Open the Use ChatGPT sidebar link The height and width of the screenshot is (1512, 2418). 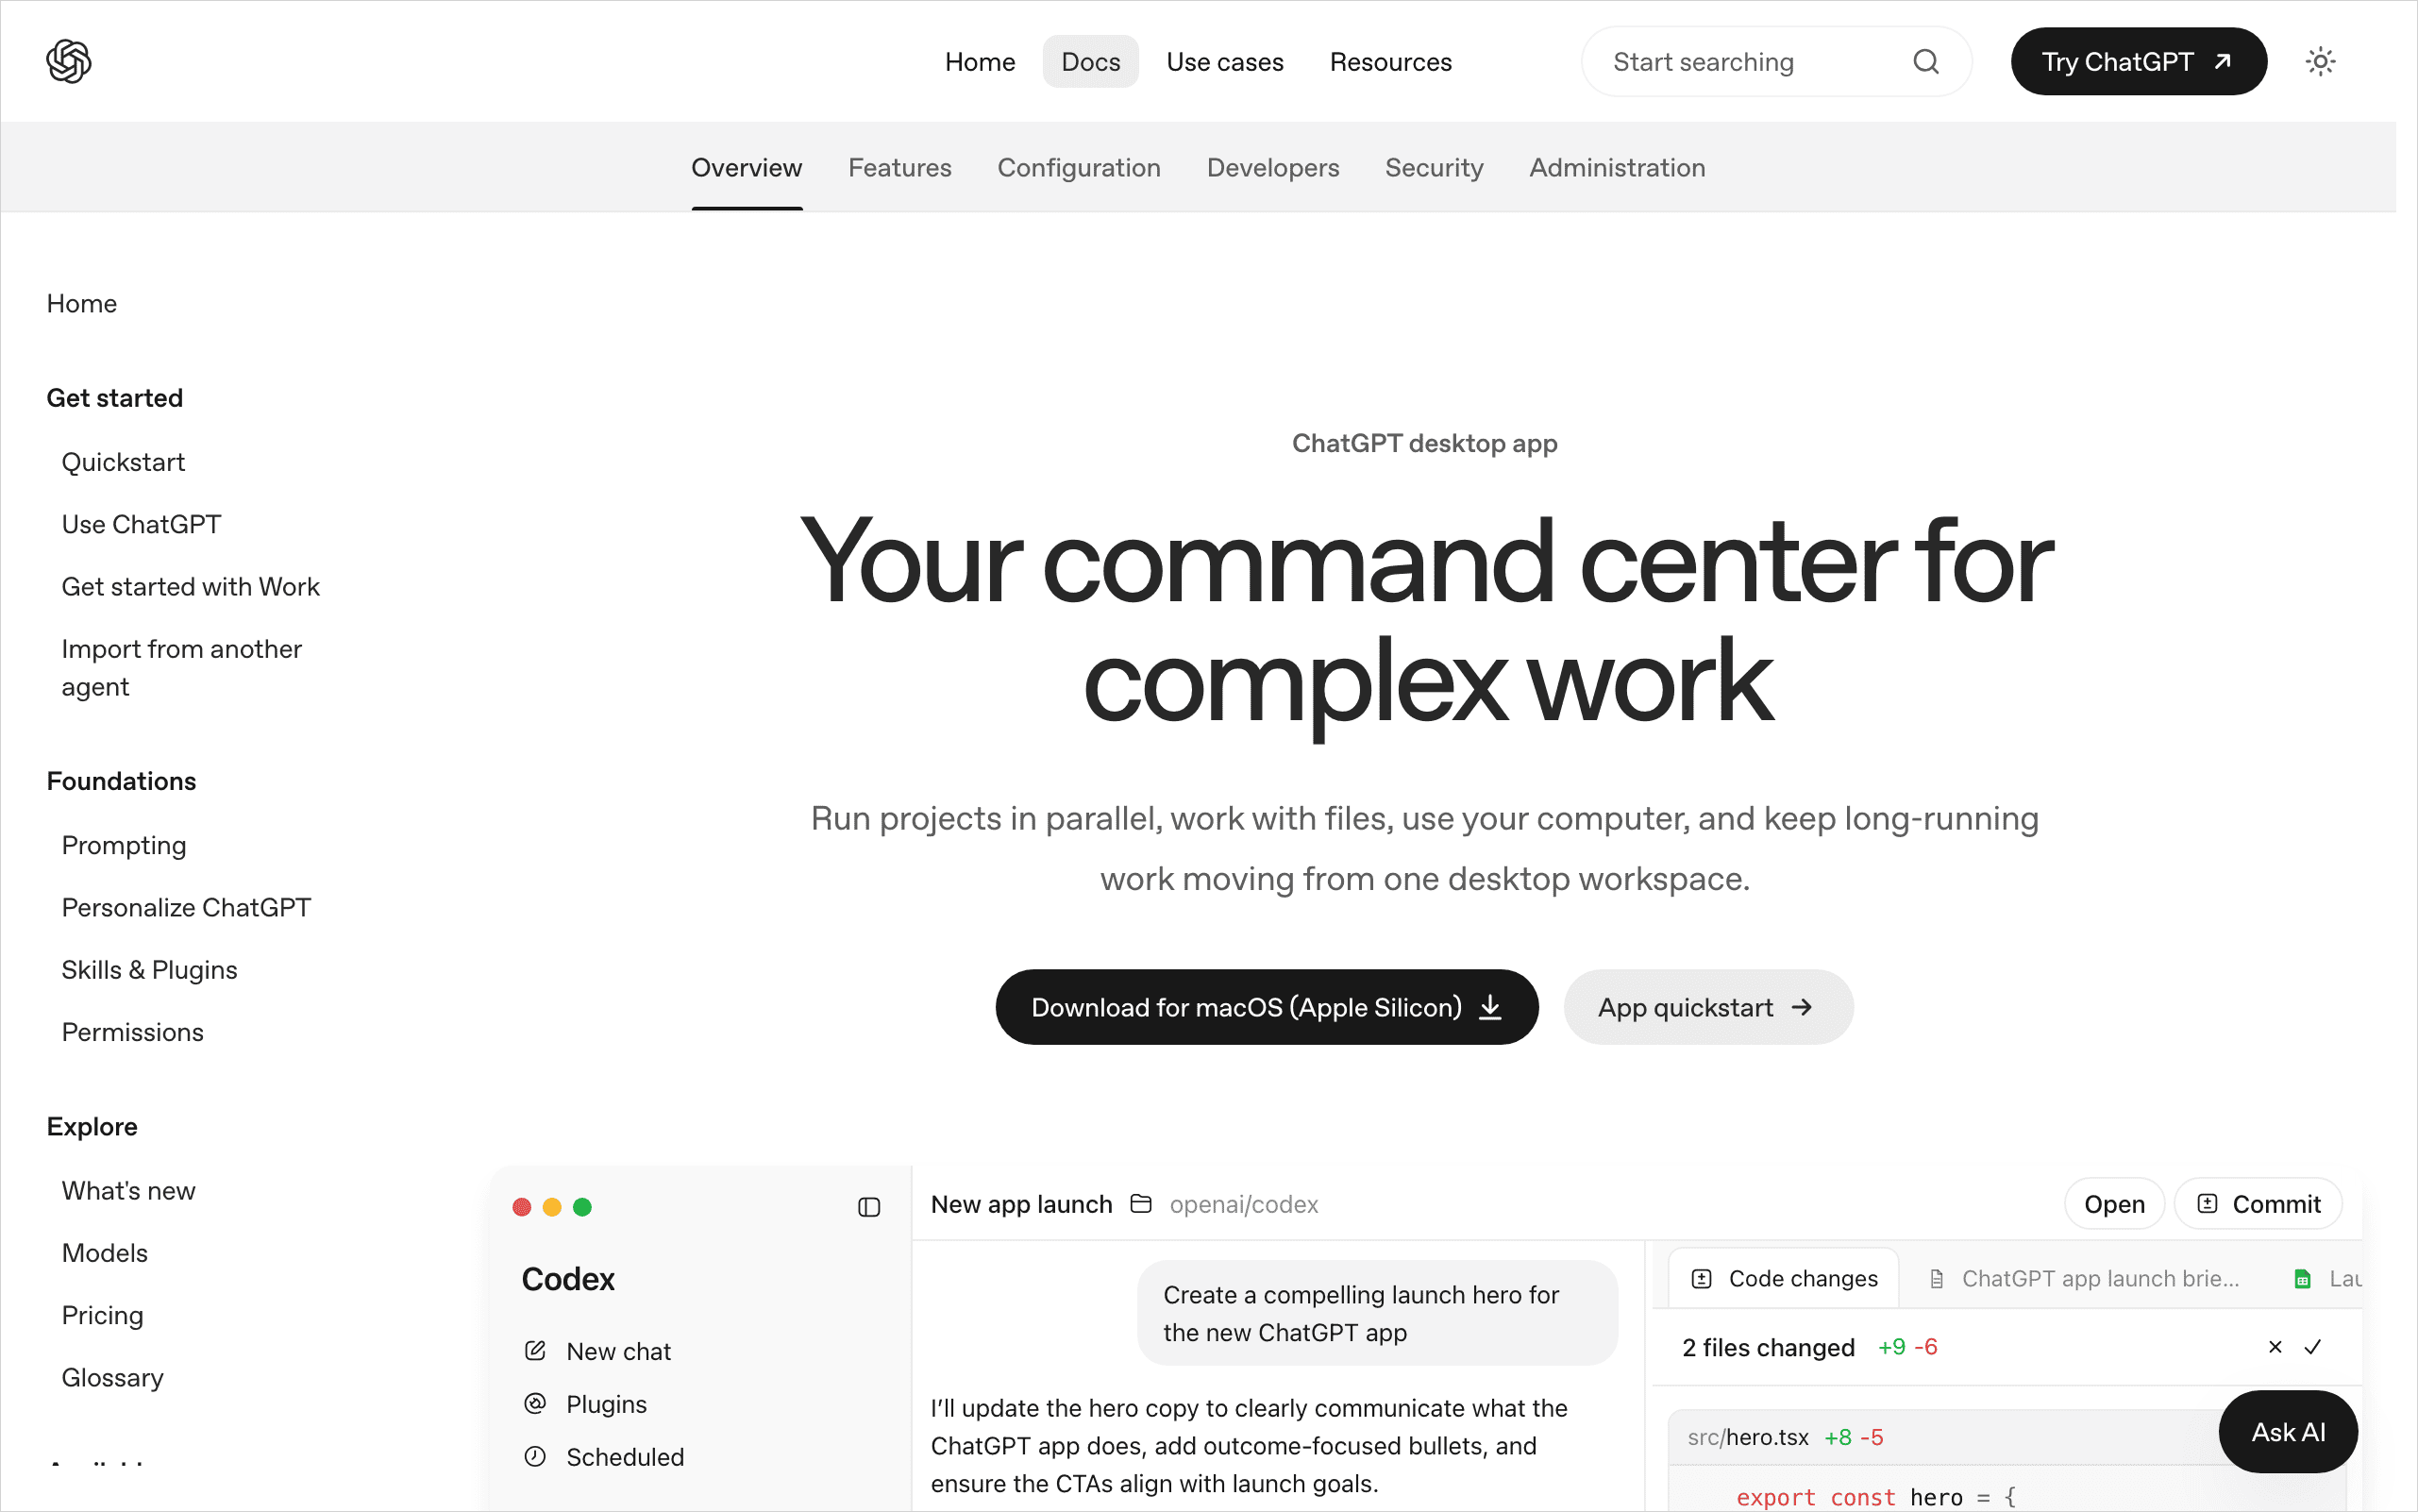click(141, 524)
